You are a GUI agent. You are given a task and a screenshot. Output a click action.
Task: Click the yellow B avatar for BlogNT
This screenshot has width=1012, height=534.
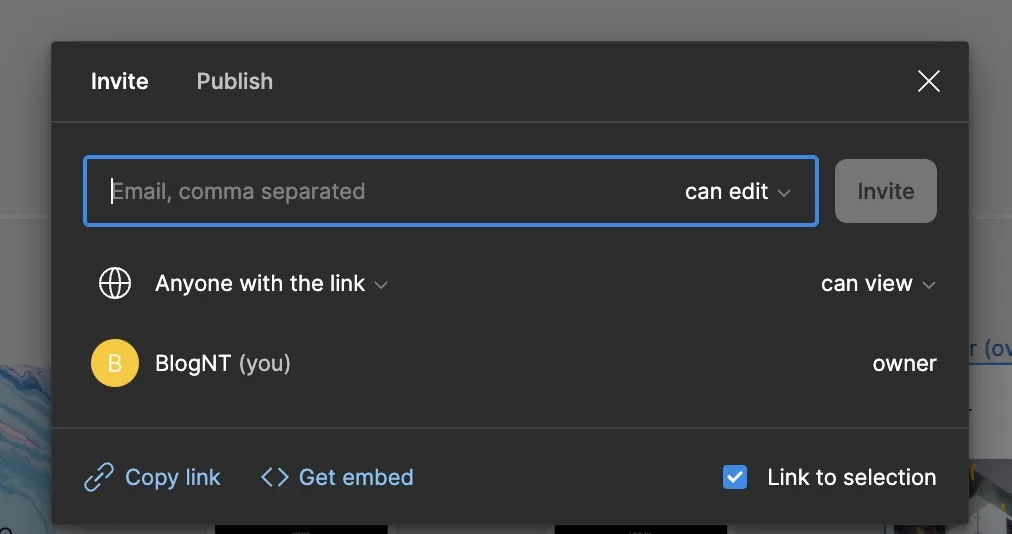(115, 363)
